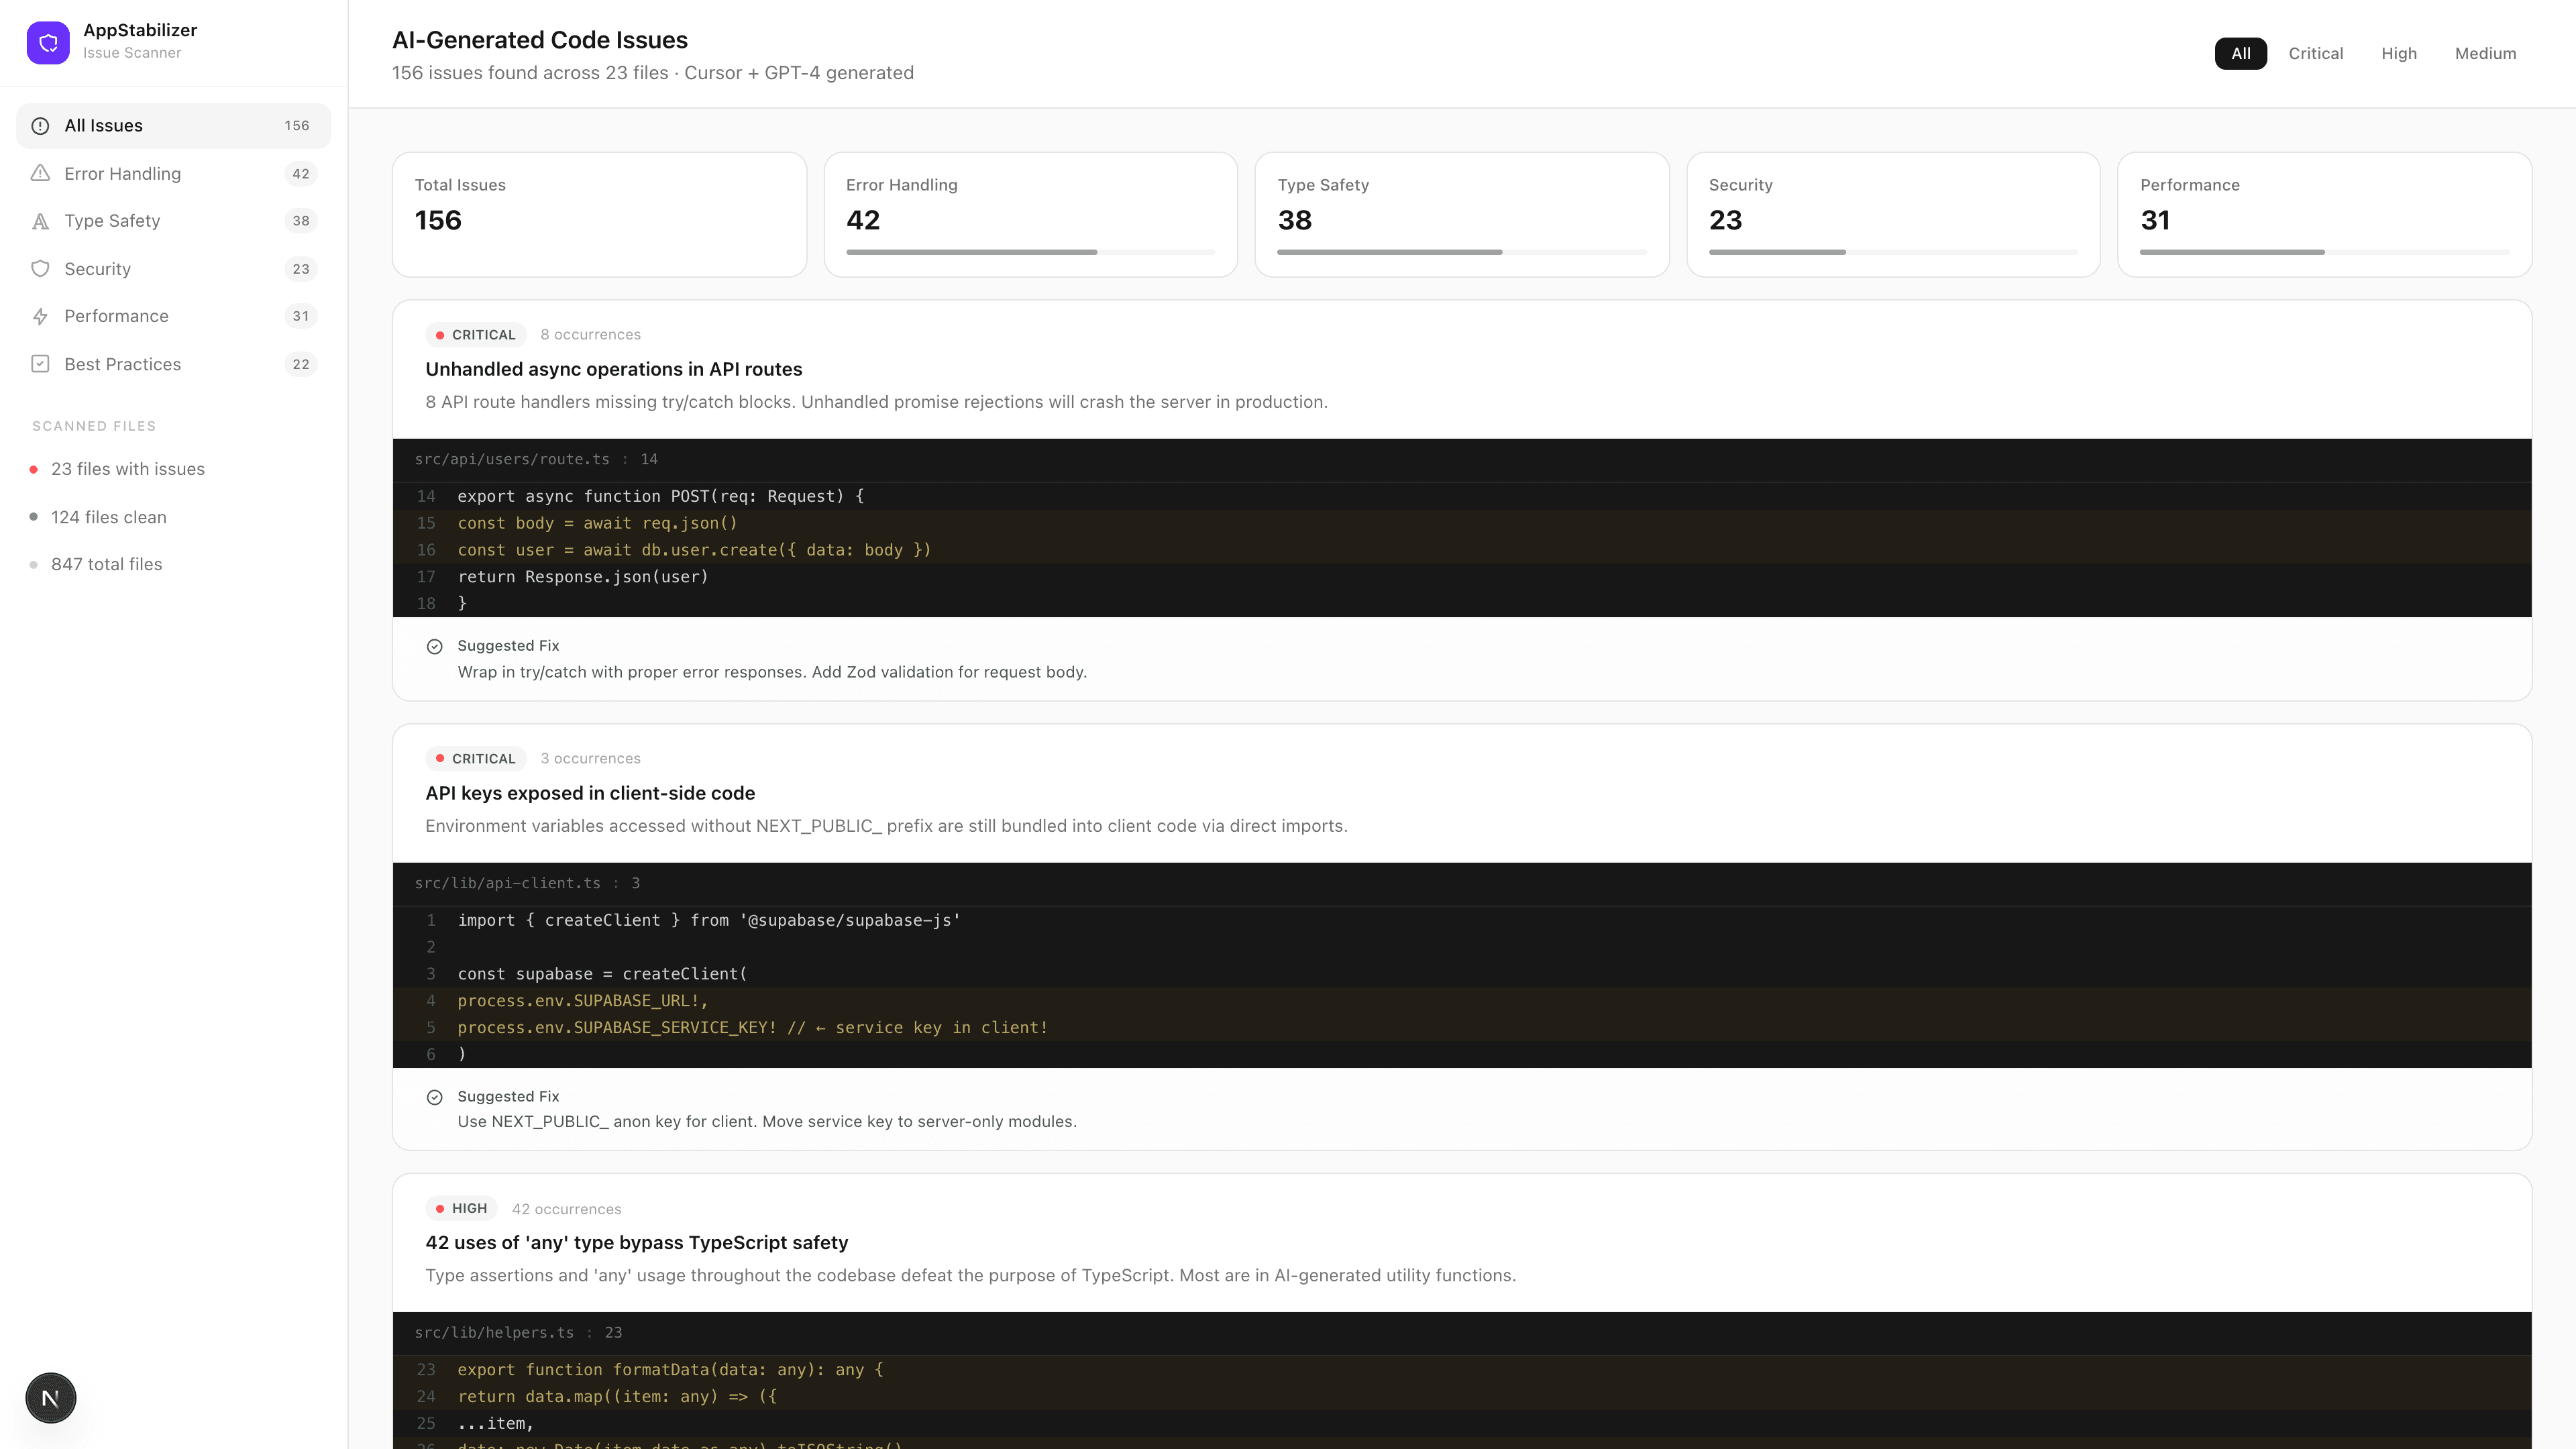Viewport: 2576px width, 1449px height.
Task: Toggle the High severity filter
Action: pos(2398,53)
